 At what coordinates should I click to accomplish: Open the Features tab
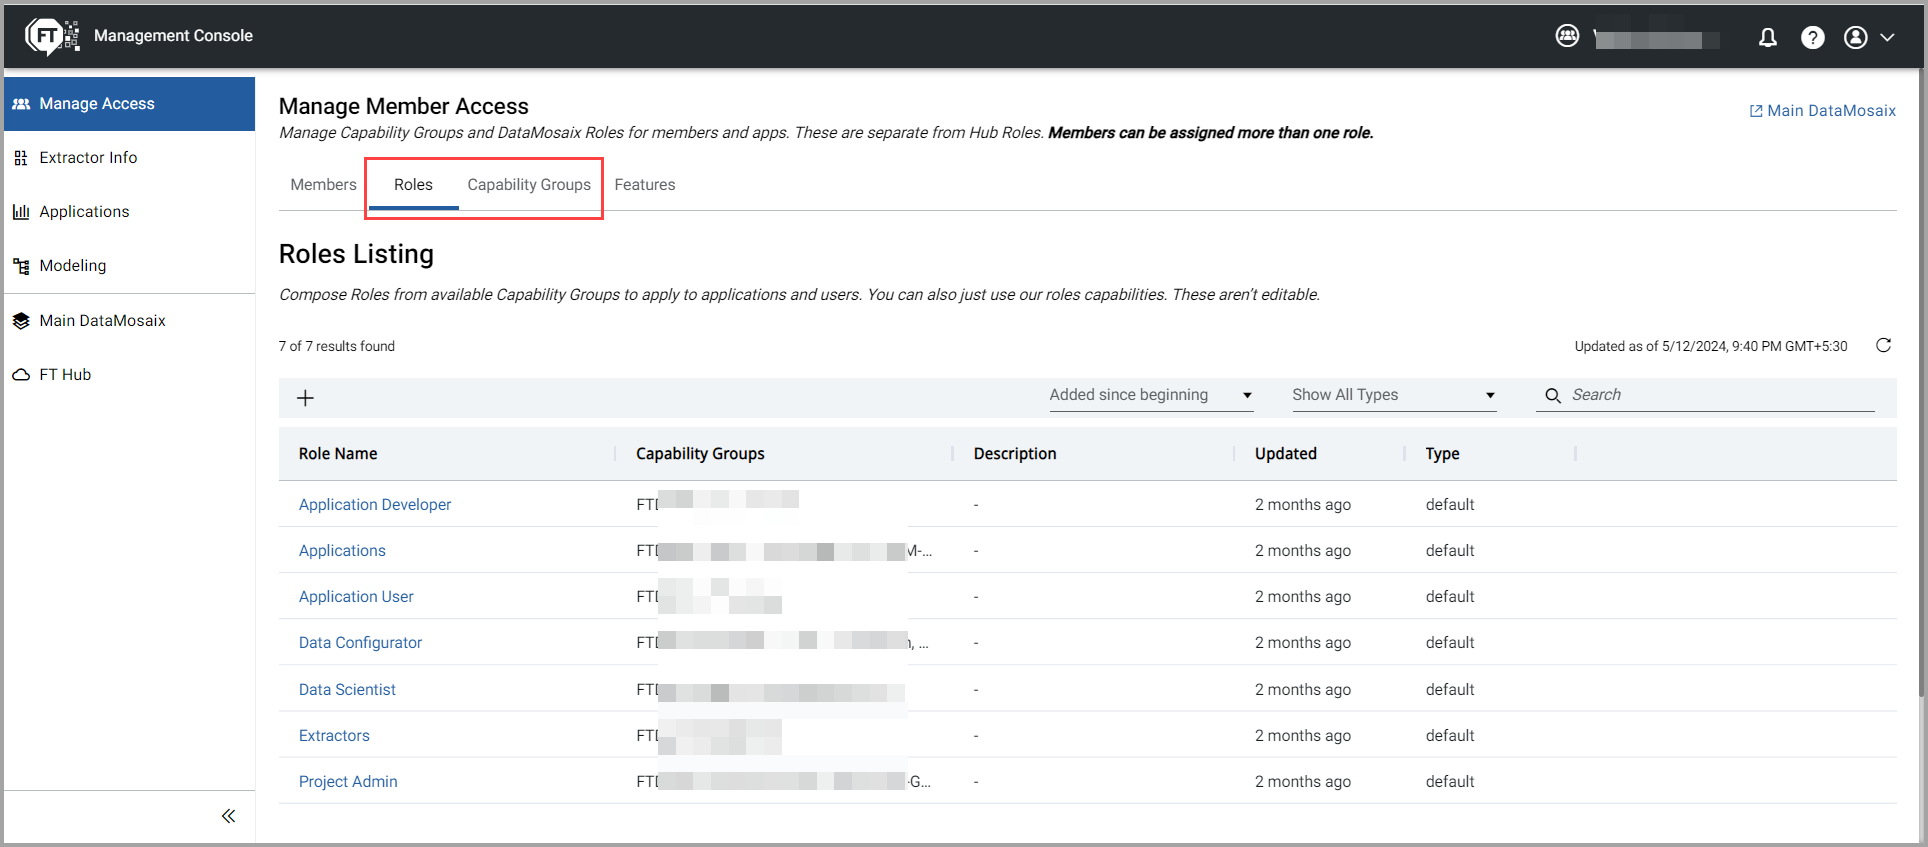tap(645, 185)
